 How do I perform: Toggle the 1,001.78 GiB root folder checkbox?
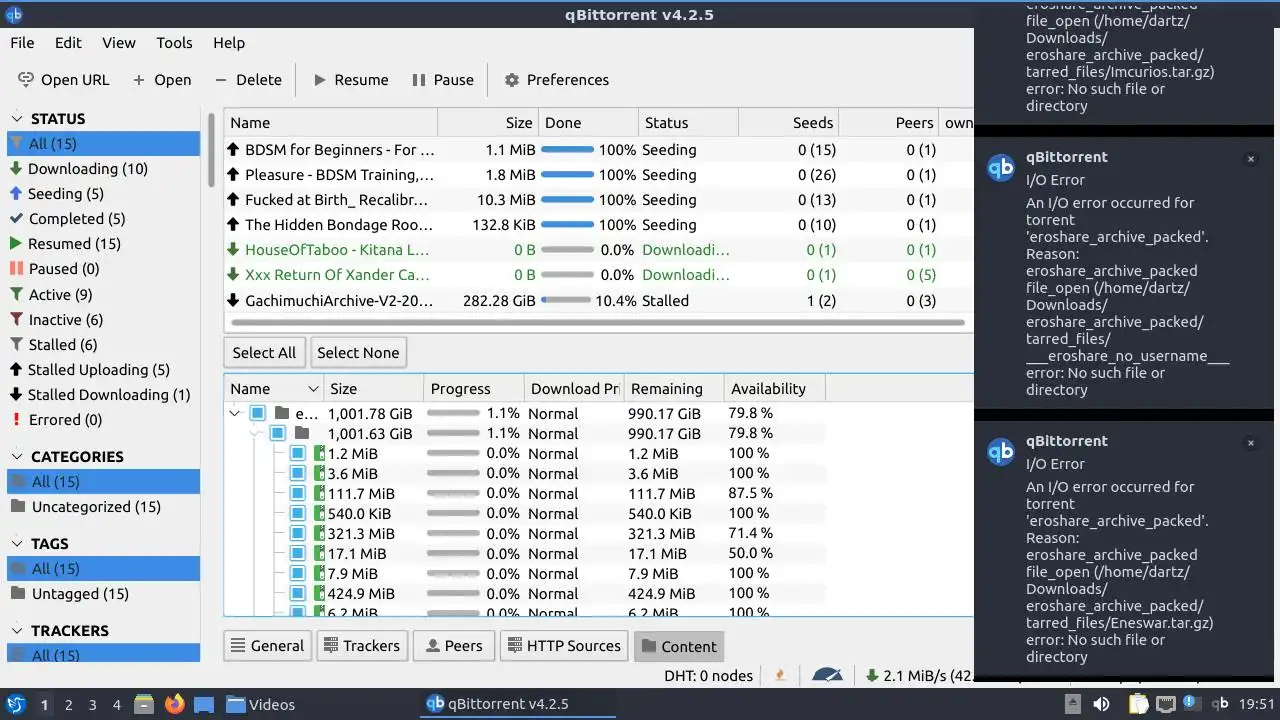pos(257,413)
